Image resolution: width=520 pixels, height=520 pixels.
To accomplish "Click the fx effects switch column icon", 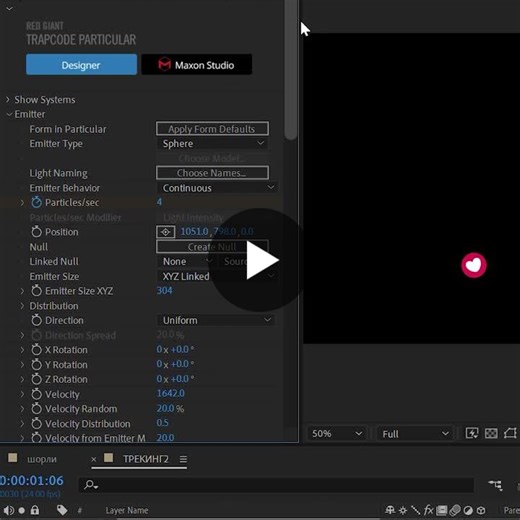I will pyautogui.click(x=428, y=510).
